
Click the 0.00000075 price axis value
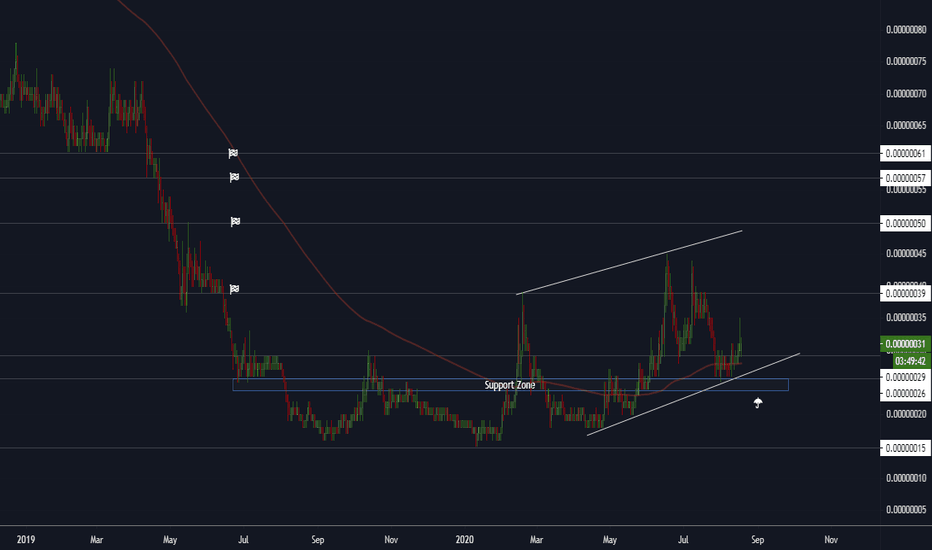pos(906,61)
